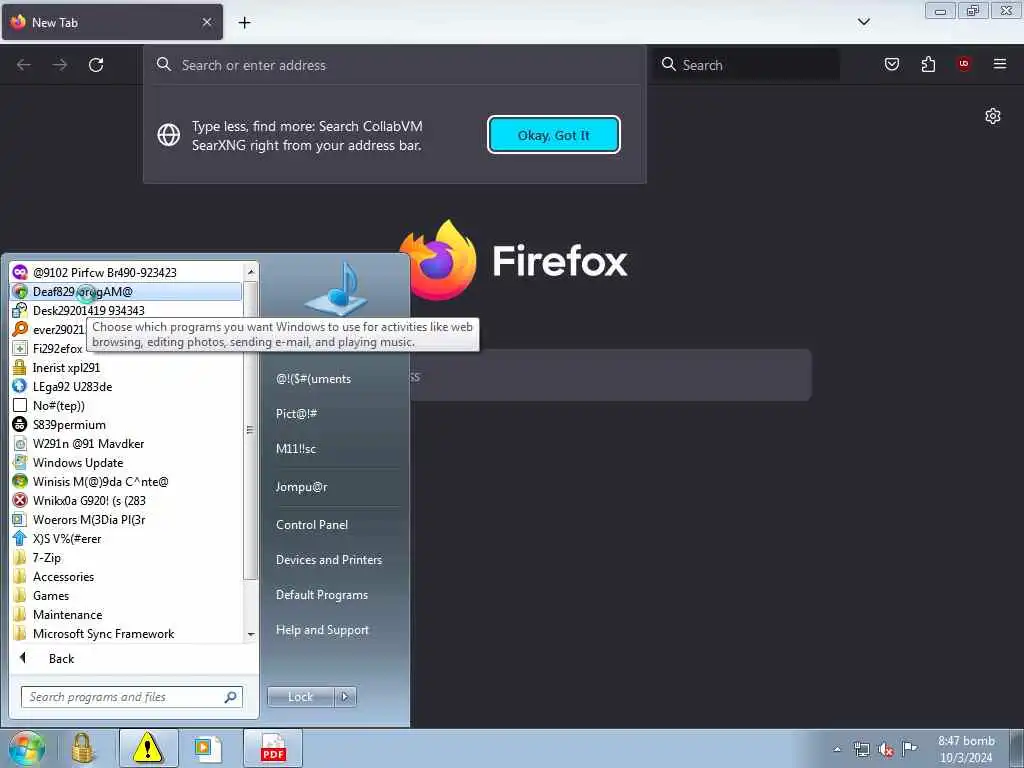Image resolution: width=1024 pixels, height=768 pixels.
Task: Launch Windows Update from programs list
Action: (x=127, y=462)
